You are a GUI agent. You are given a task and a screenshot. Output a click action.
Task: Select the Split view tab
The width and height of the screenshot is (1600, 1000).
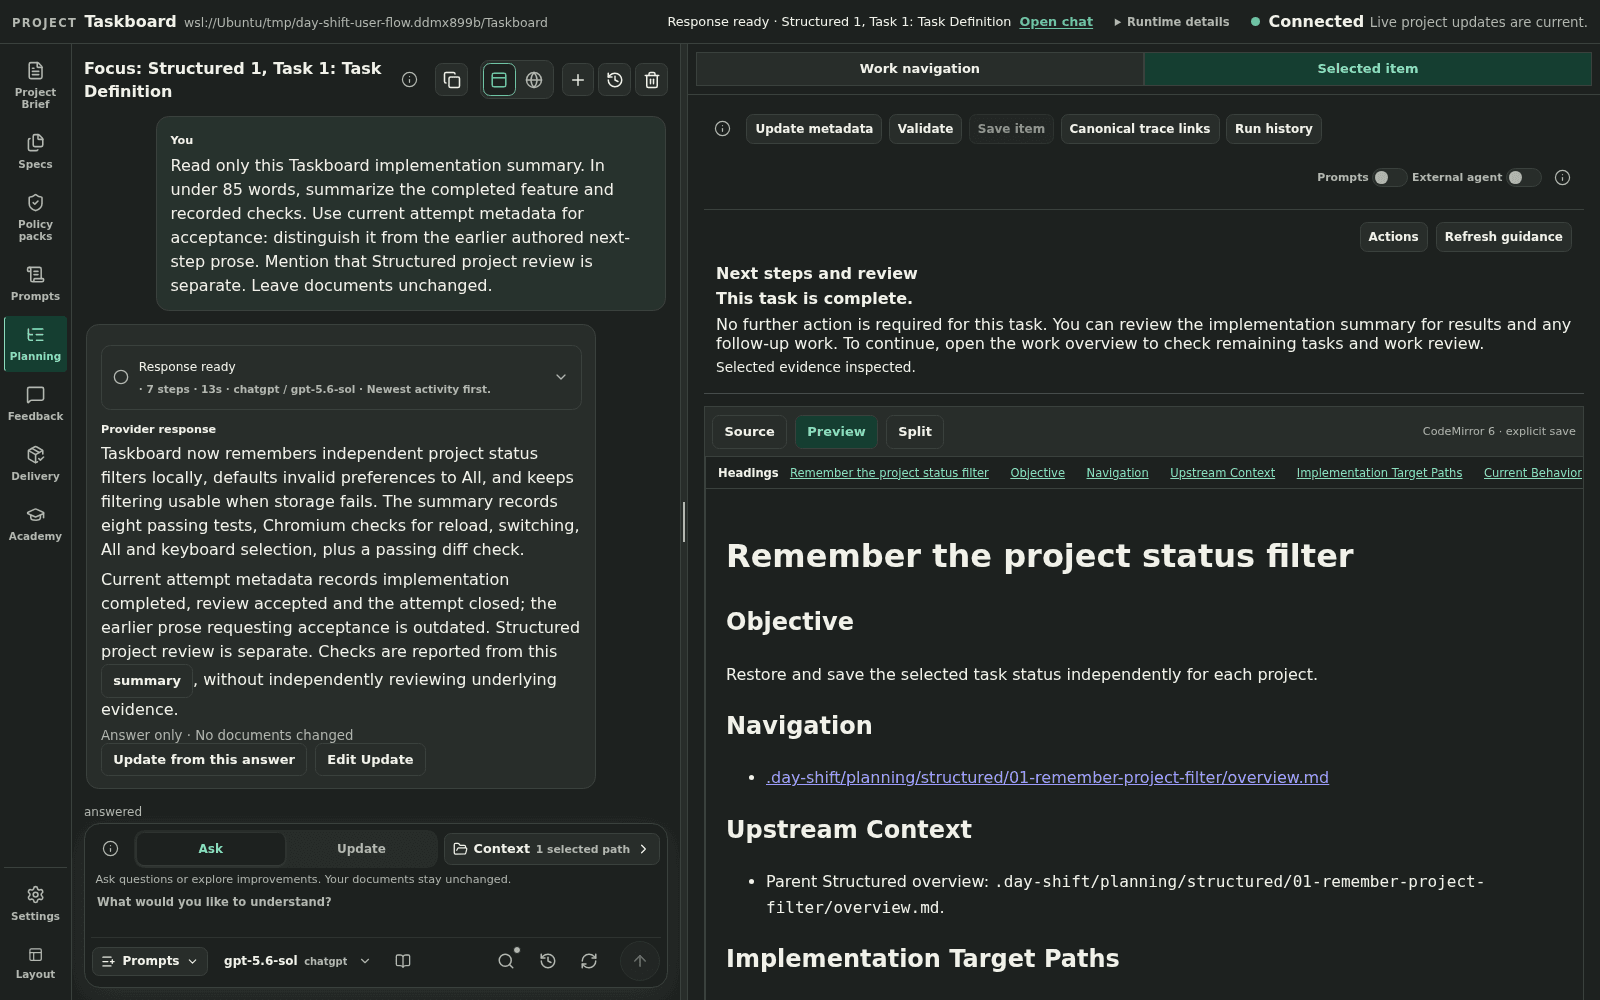pyautogui.click(x=914, y=432)
